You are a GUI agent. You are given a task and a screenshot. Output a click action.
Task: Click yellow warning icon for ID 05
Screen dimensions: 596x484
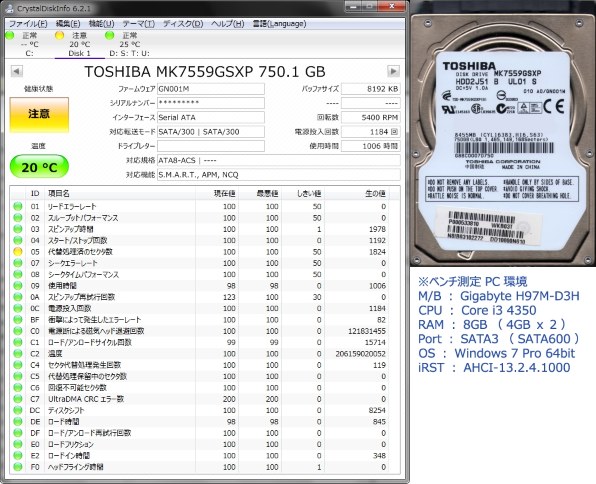[17, 252]
